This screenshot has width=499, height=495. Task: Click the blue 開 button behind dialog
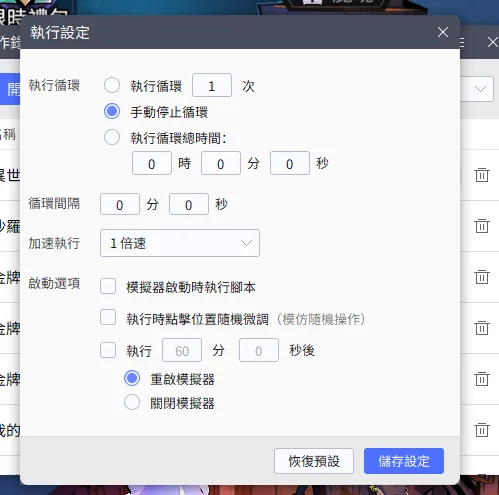tap(10, 89)
